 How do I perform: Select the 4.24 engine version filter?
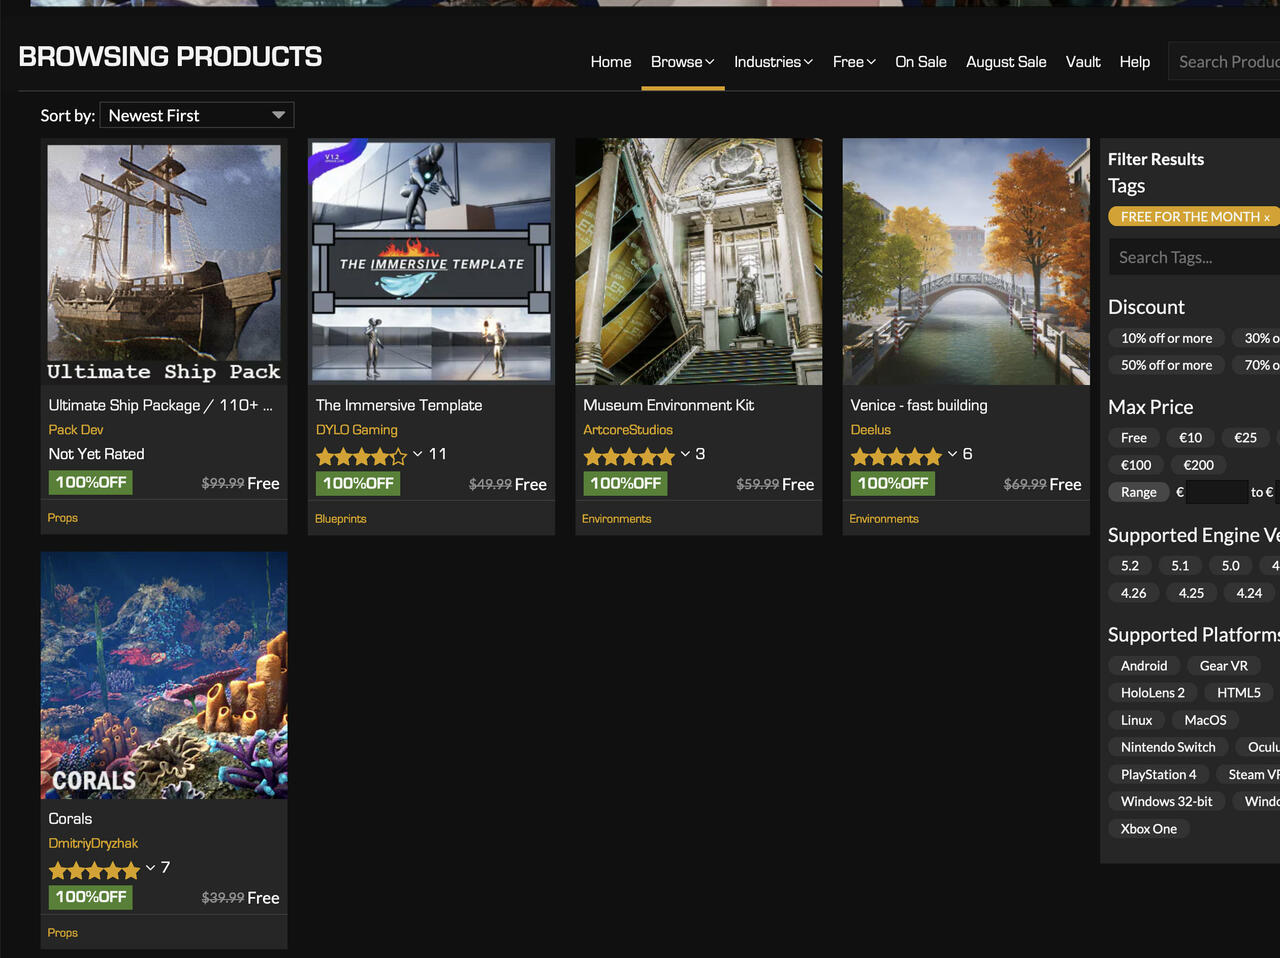(1249, 593)
